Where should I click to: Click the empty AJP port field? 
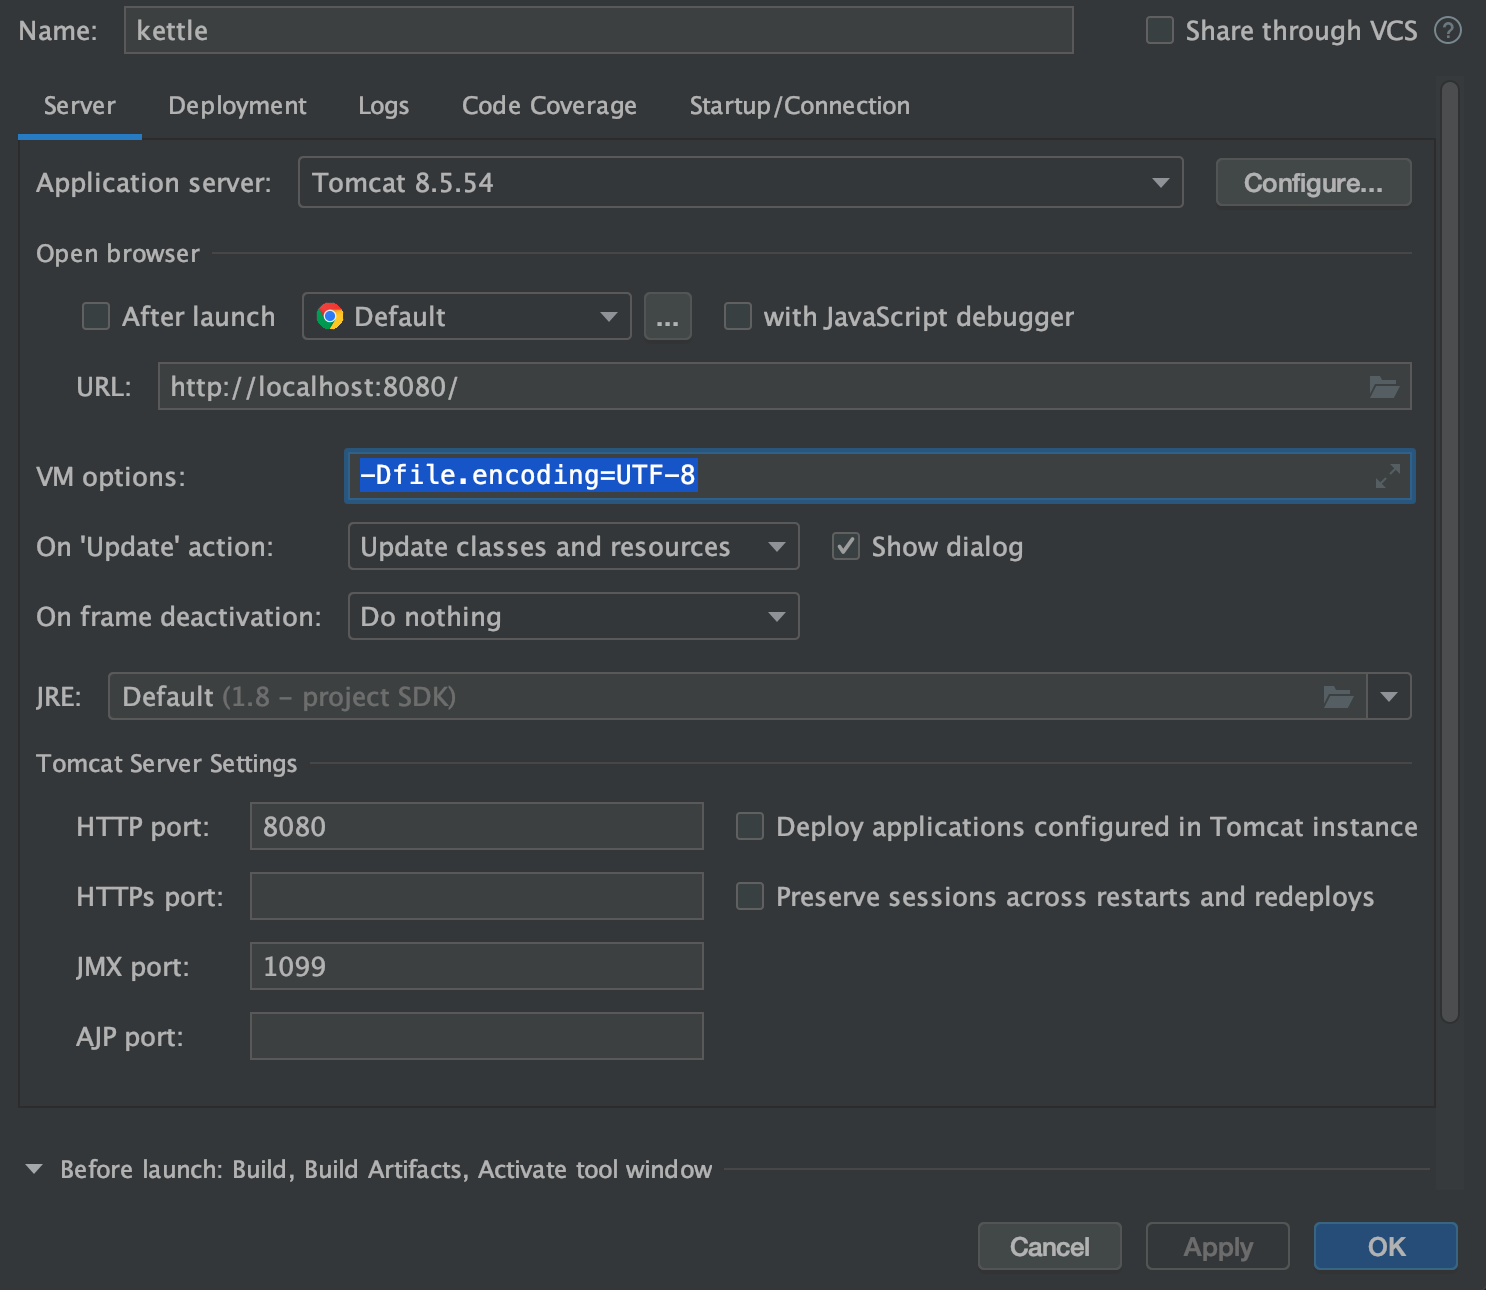coord(477,1036)
